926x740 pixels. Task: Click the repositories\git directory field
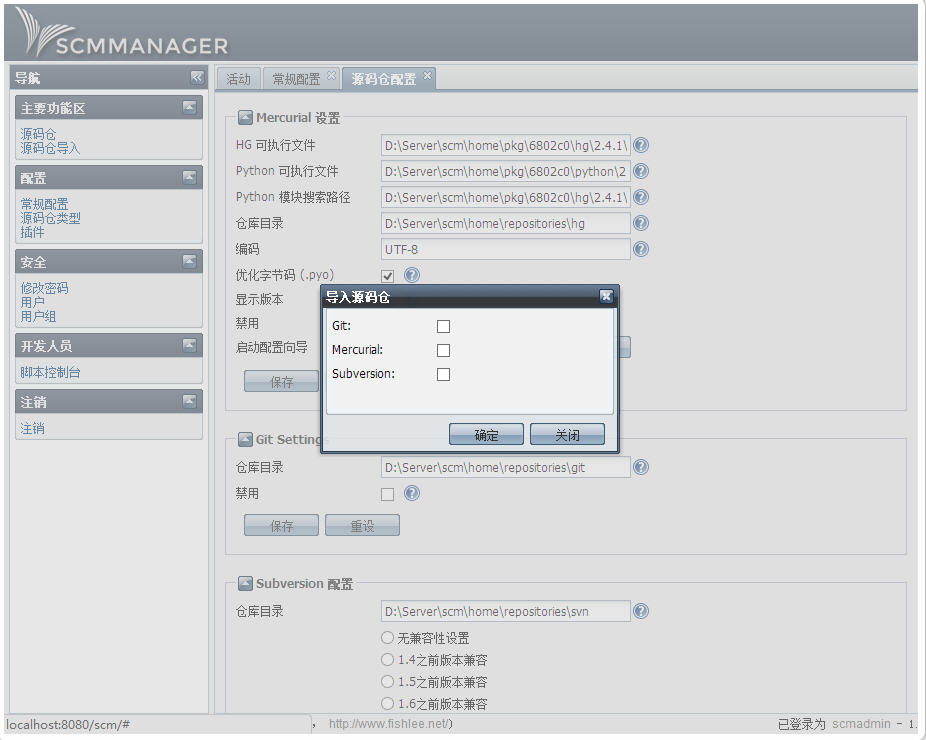pyautogui.click(x=506, y=467)
